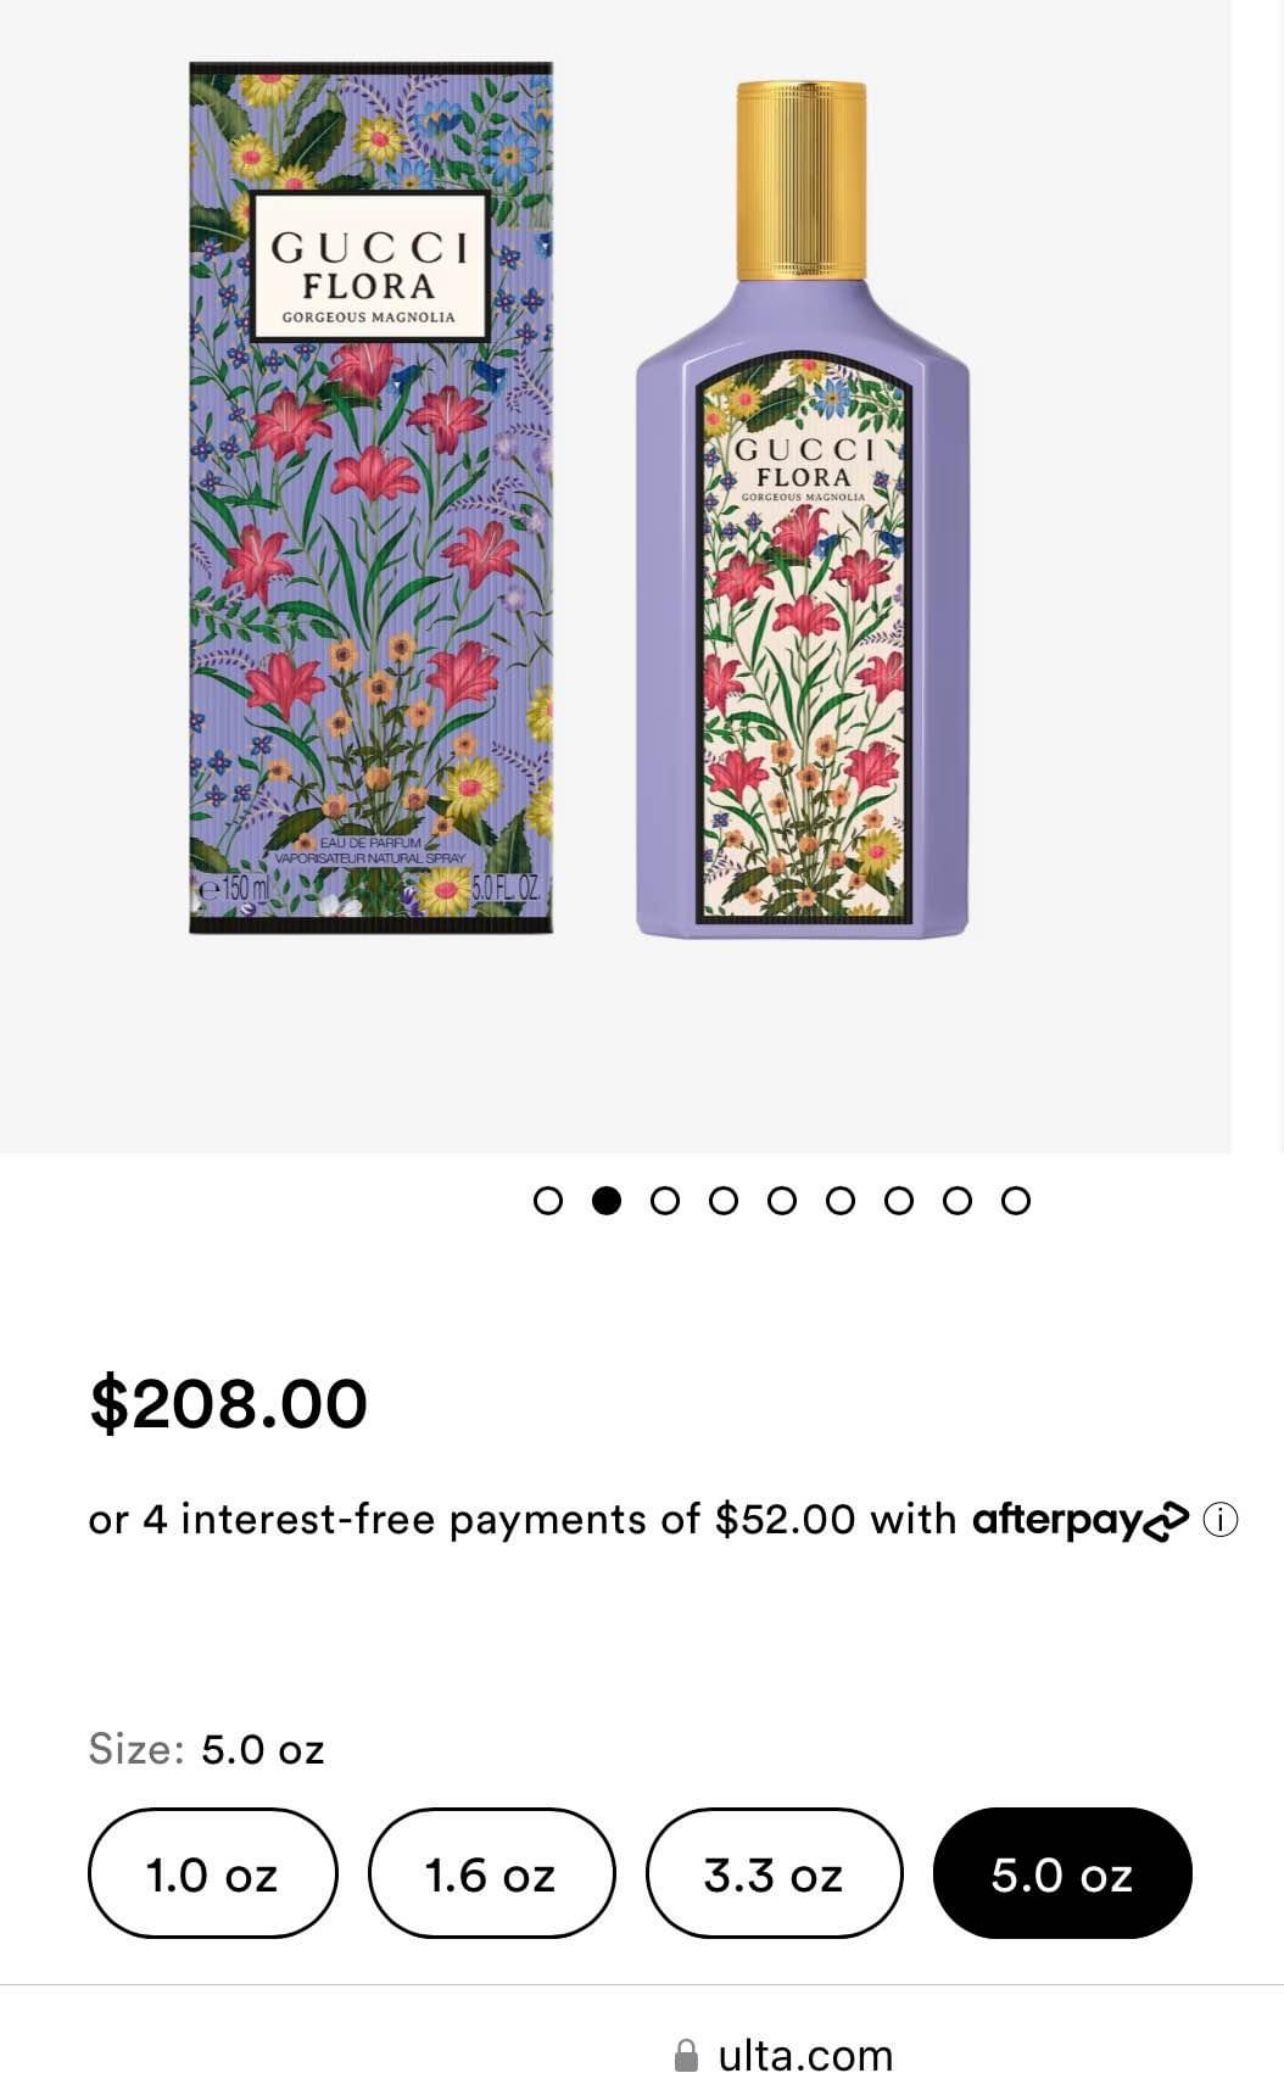Click the Afterpay info icon
This screenshot has width=1284, height=2093.
pos(1220,1520)
